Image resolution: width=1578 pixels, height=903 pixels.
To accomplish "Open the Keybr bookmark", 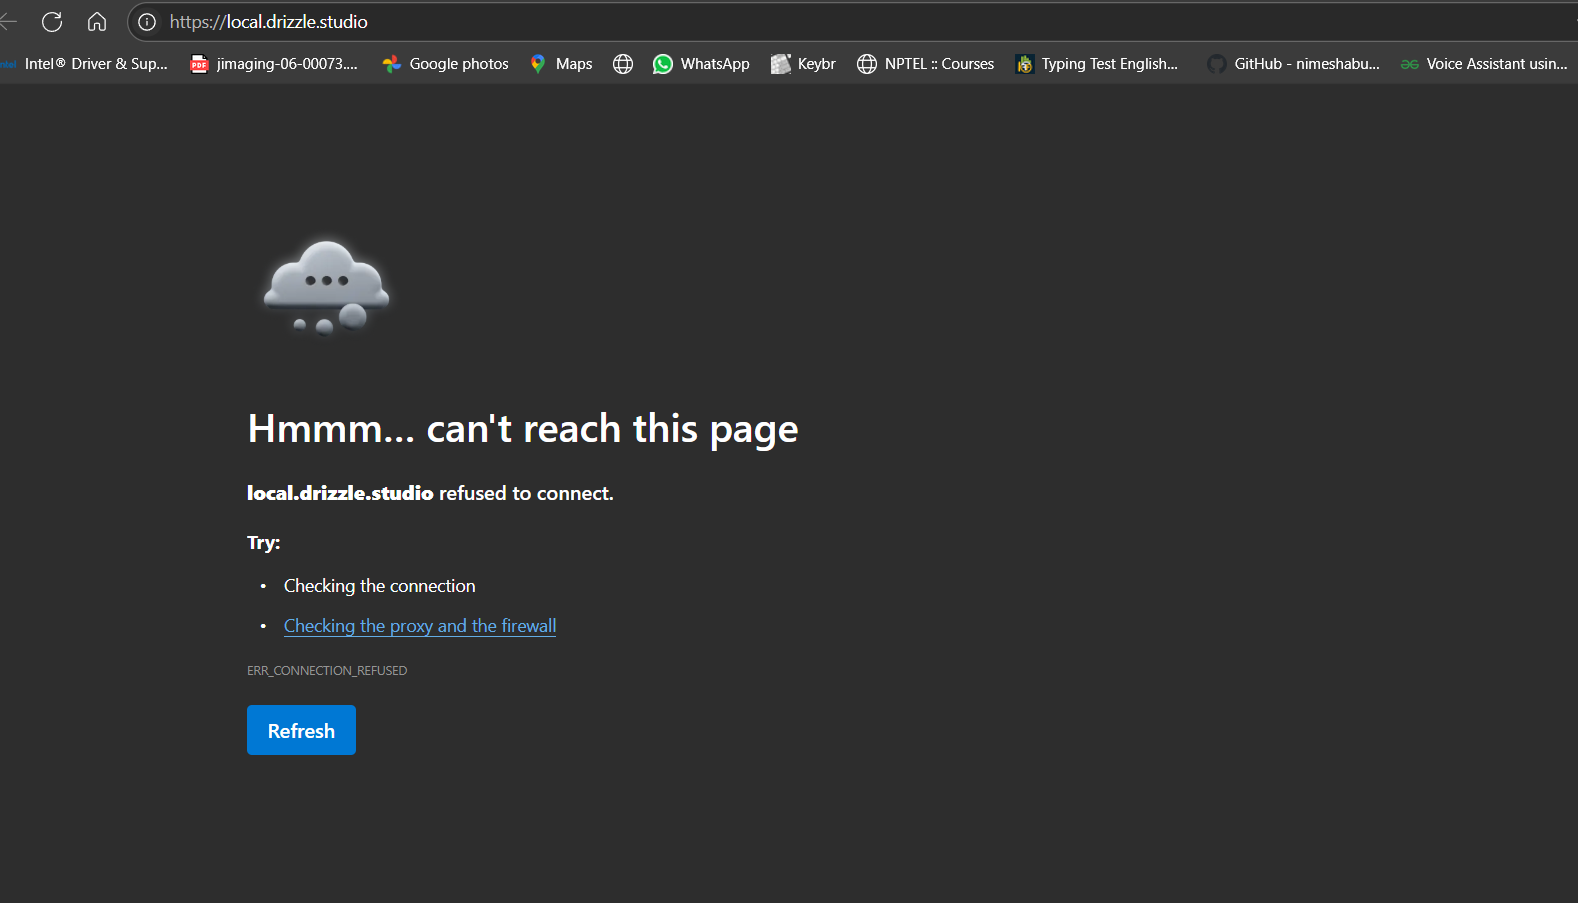I will click(x=803, y=64).
